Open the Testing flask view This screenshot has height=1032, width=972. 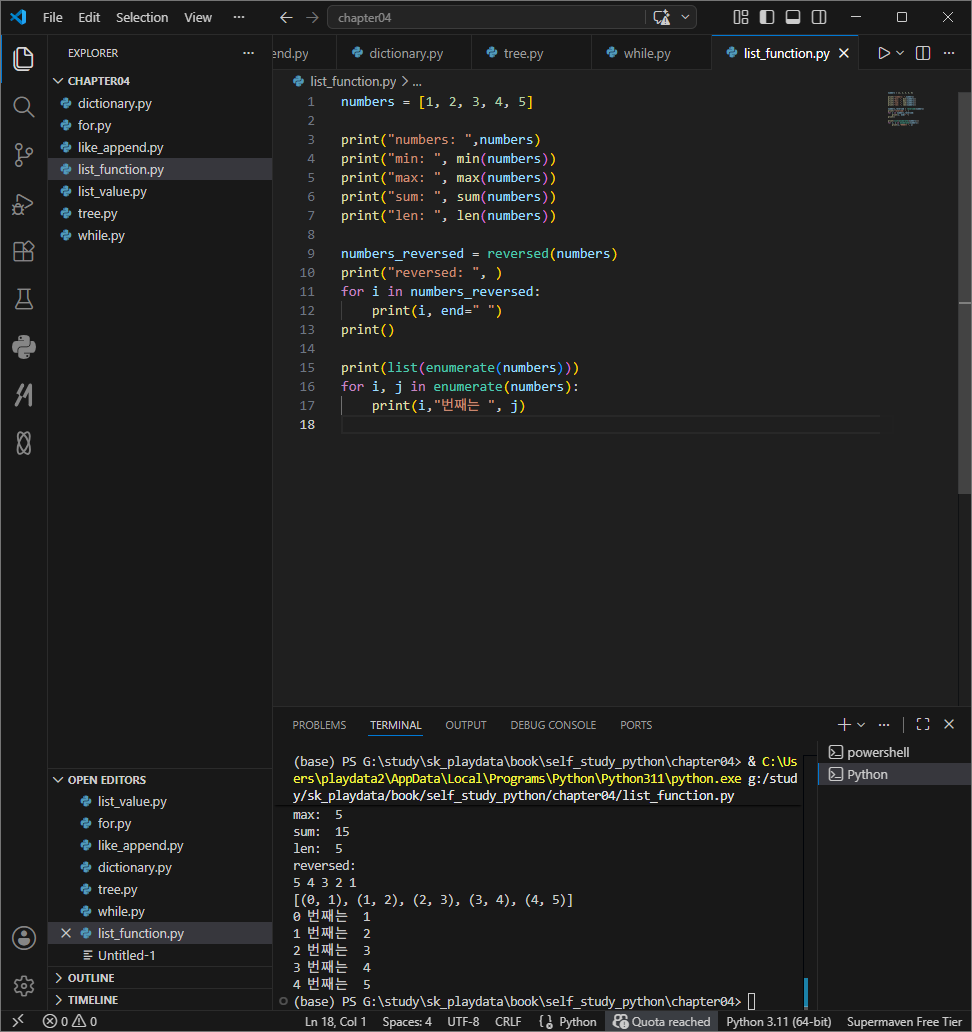(24, 299)
